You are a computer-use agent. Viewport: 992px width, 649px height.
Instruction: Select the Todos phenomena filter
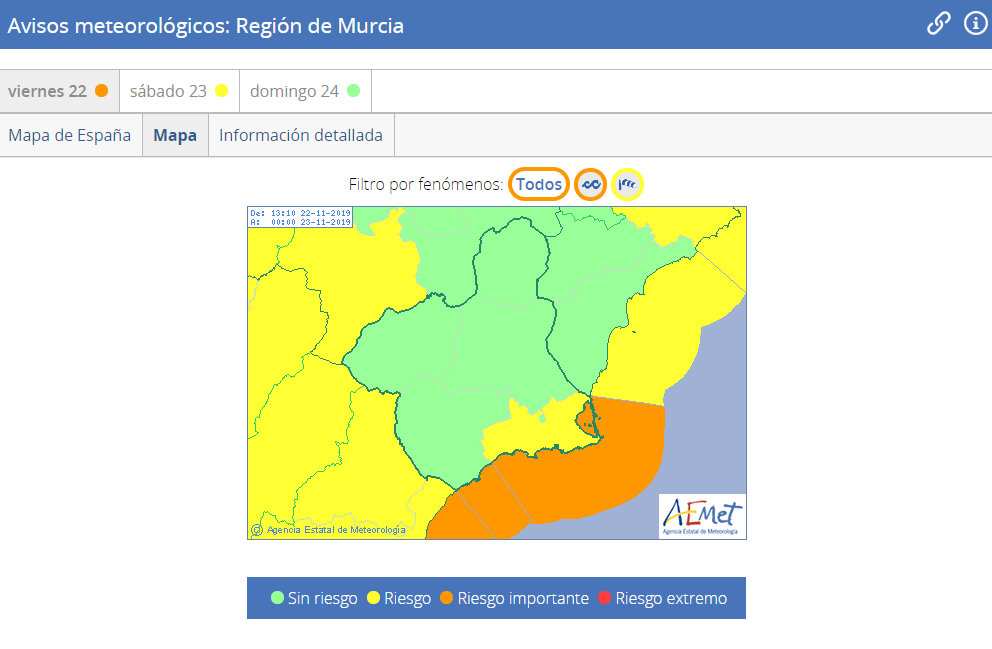pyautogui.click(x=539, y=185)
